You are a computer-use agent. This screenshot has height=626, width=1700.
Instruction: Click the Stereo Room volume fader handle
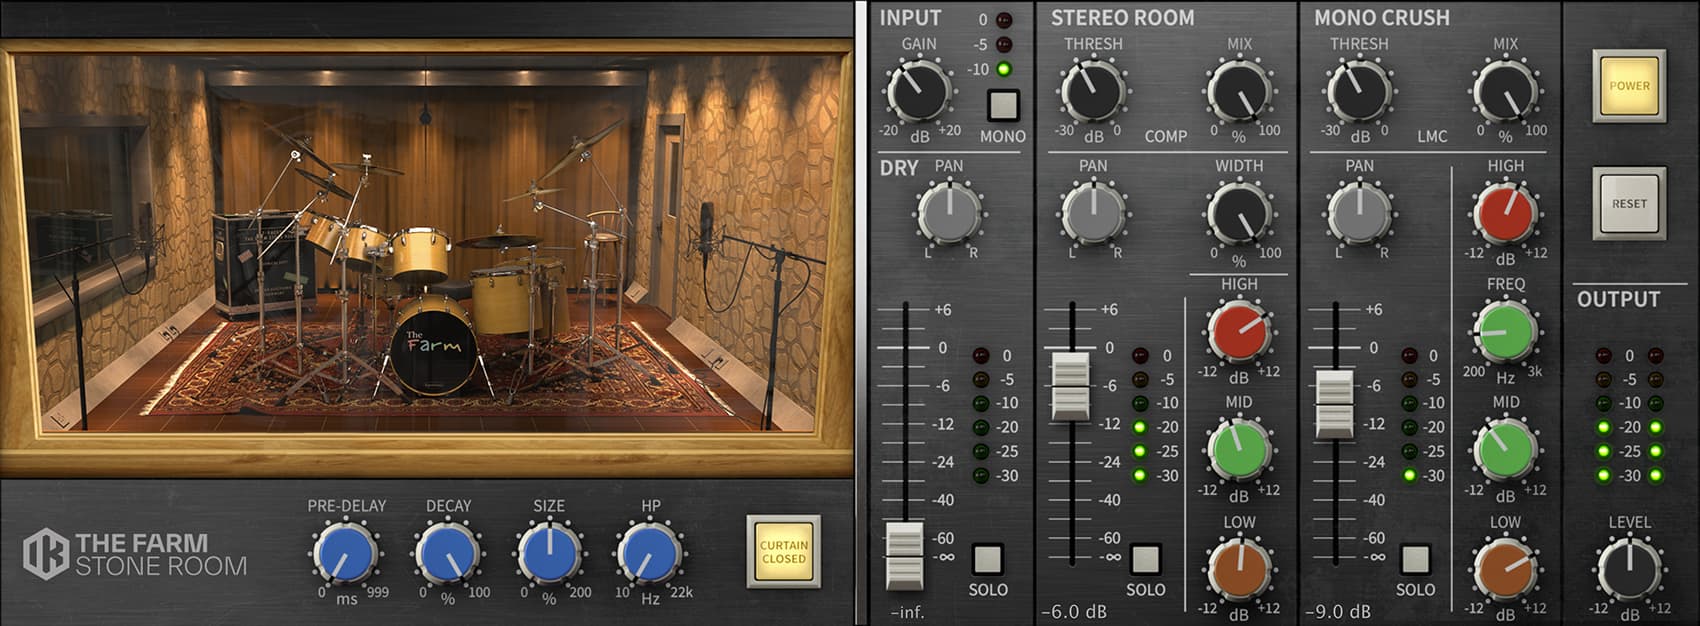click(x=1071, y=385)
